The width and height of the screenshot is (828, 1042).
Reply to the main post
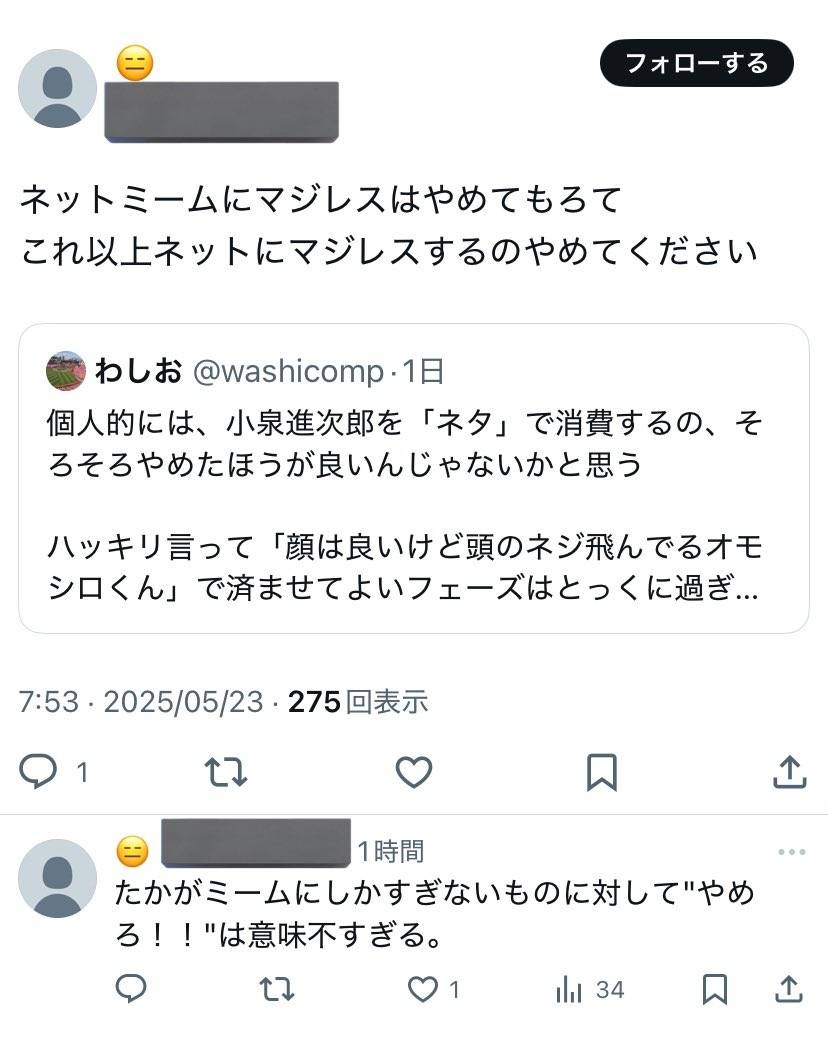(40, 771)
